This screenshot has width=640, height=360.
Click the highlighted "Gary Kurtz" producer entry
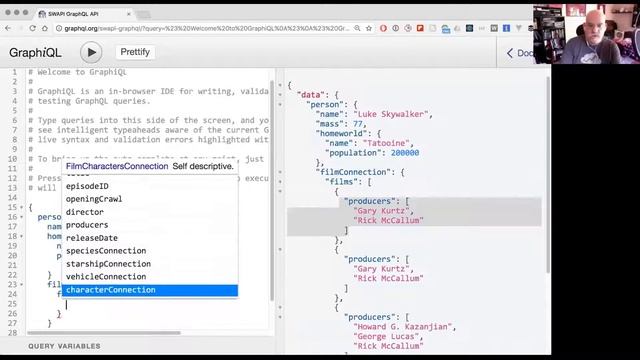pyautogui.click(x=381, y=211)
